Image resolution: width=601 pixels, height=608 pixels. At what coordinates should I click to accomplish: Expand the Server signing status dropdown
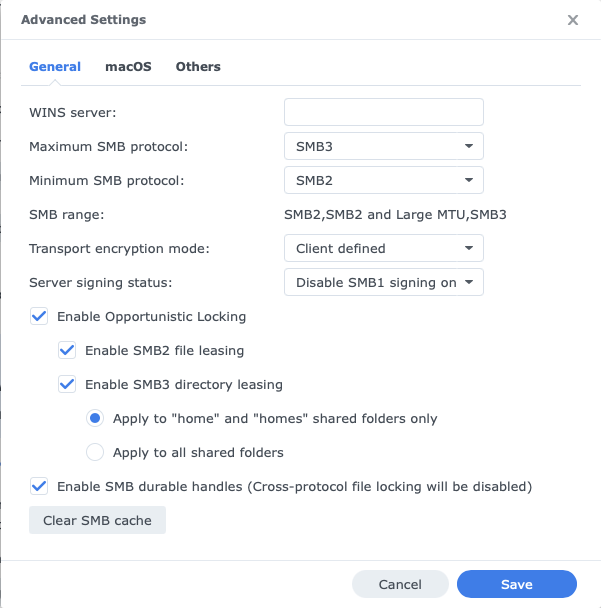(383, 282)
